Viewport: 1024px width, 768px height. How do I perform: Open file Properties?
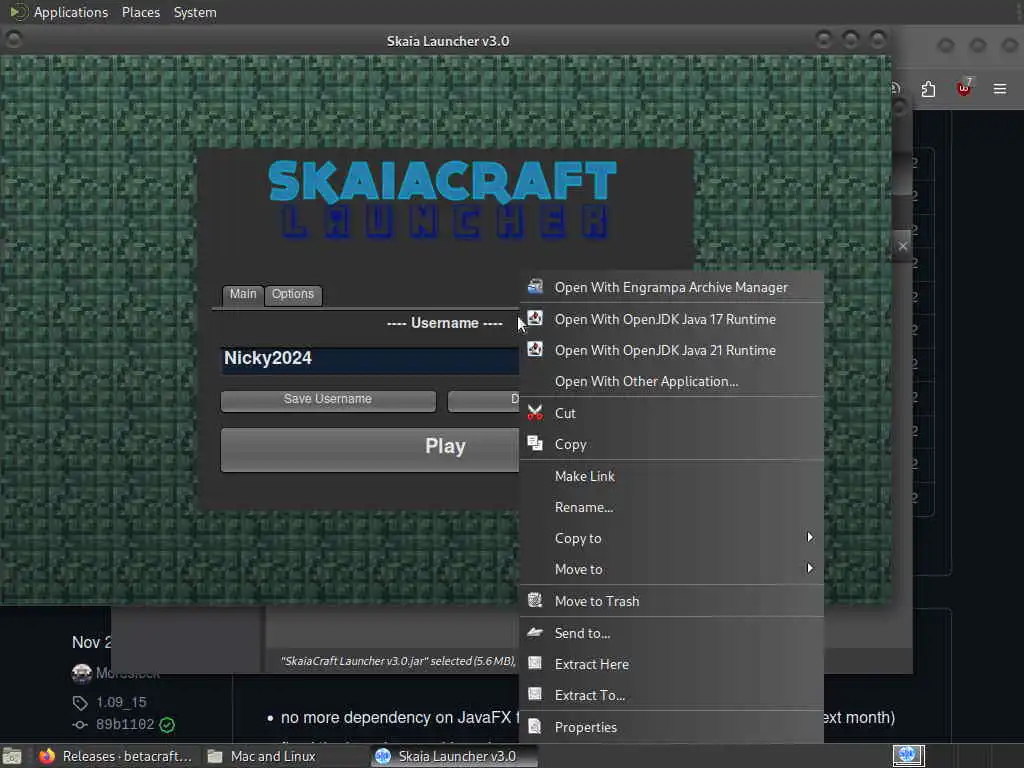point(671,728)
